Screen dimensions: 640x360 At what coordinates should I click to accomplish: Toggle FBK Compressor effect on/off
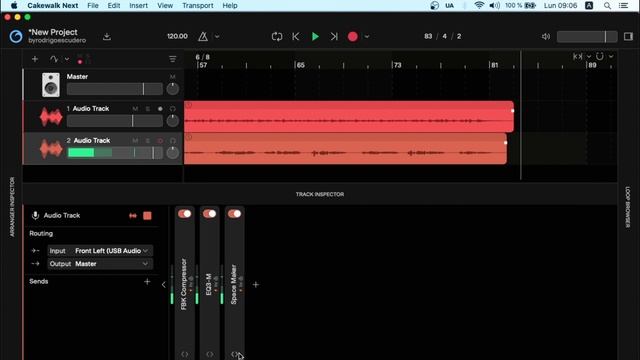coord(184,213)
